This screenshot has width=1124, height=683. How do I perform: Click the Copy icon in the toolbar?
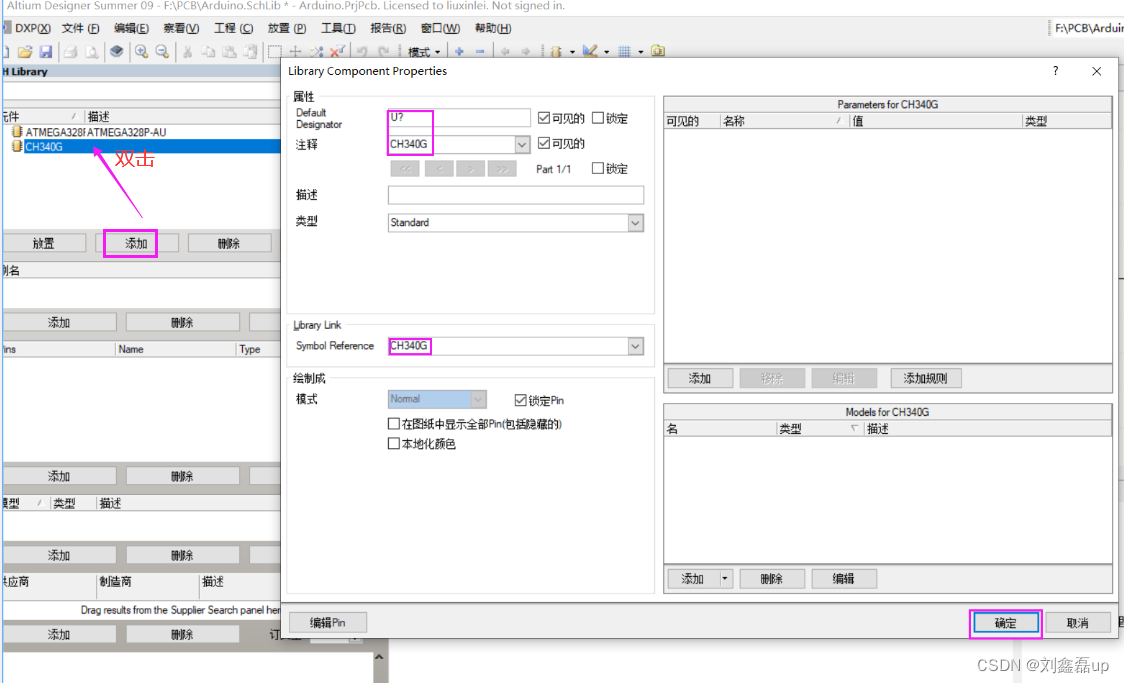(x=208, y=52)
